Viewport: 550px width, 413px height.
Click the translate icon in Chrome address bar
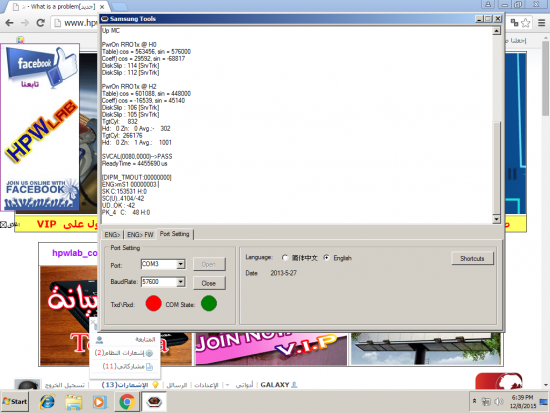click(514, 23)
